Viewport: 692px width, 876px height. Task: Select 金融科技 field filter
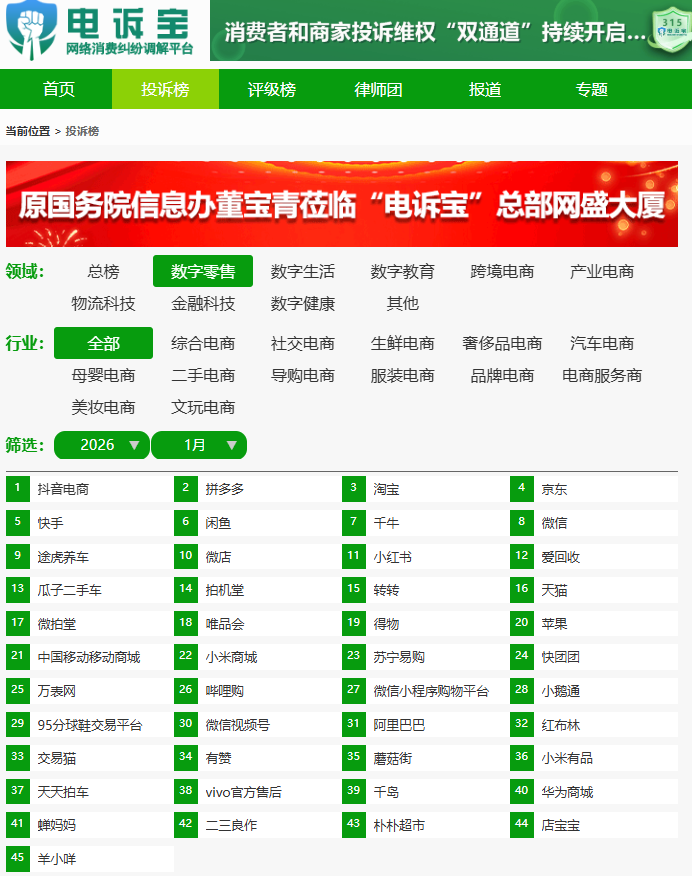click(203, 303)
